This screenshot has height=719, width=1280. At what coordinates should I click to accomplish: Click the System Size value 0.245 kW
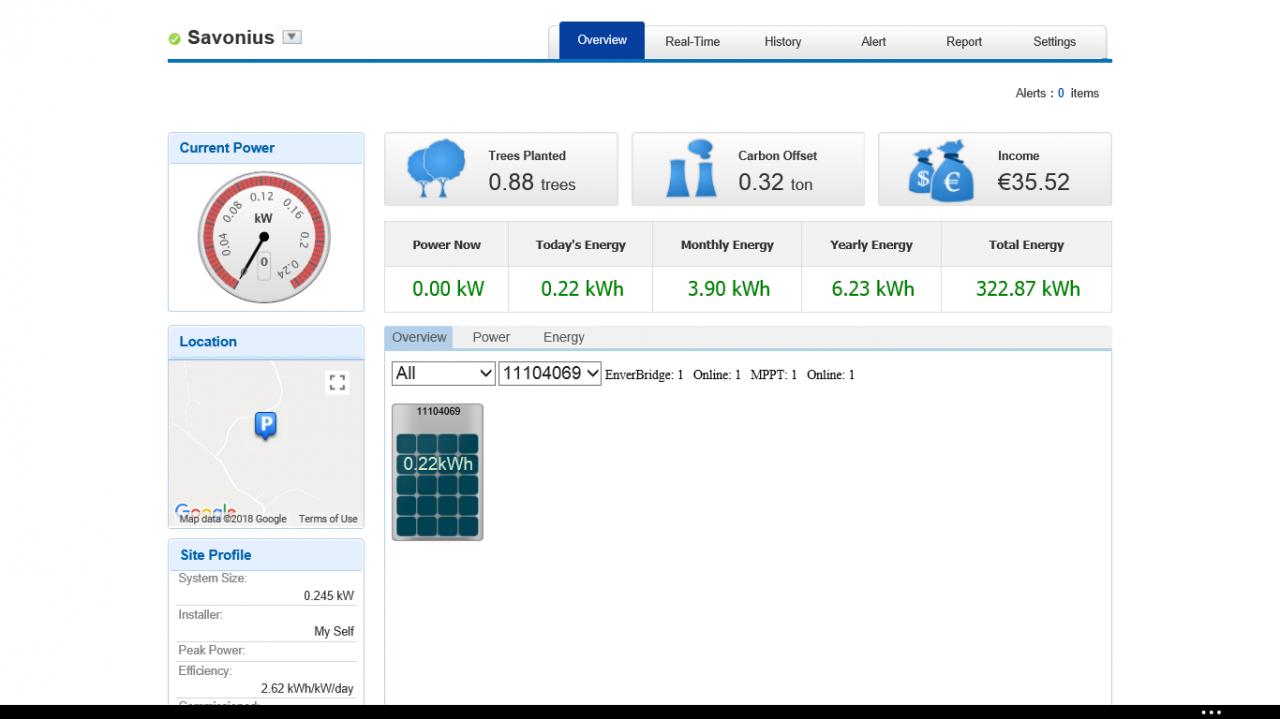click(x=329, y=596)
